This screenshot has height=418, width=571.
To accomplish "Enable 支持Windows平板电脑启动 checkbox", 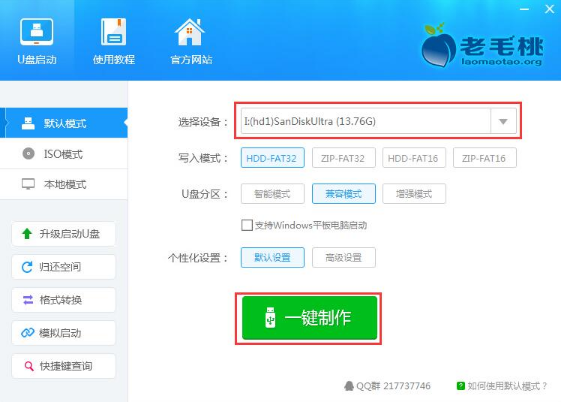I will (x=247, y=225).
